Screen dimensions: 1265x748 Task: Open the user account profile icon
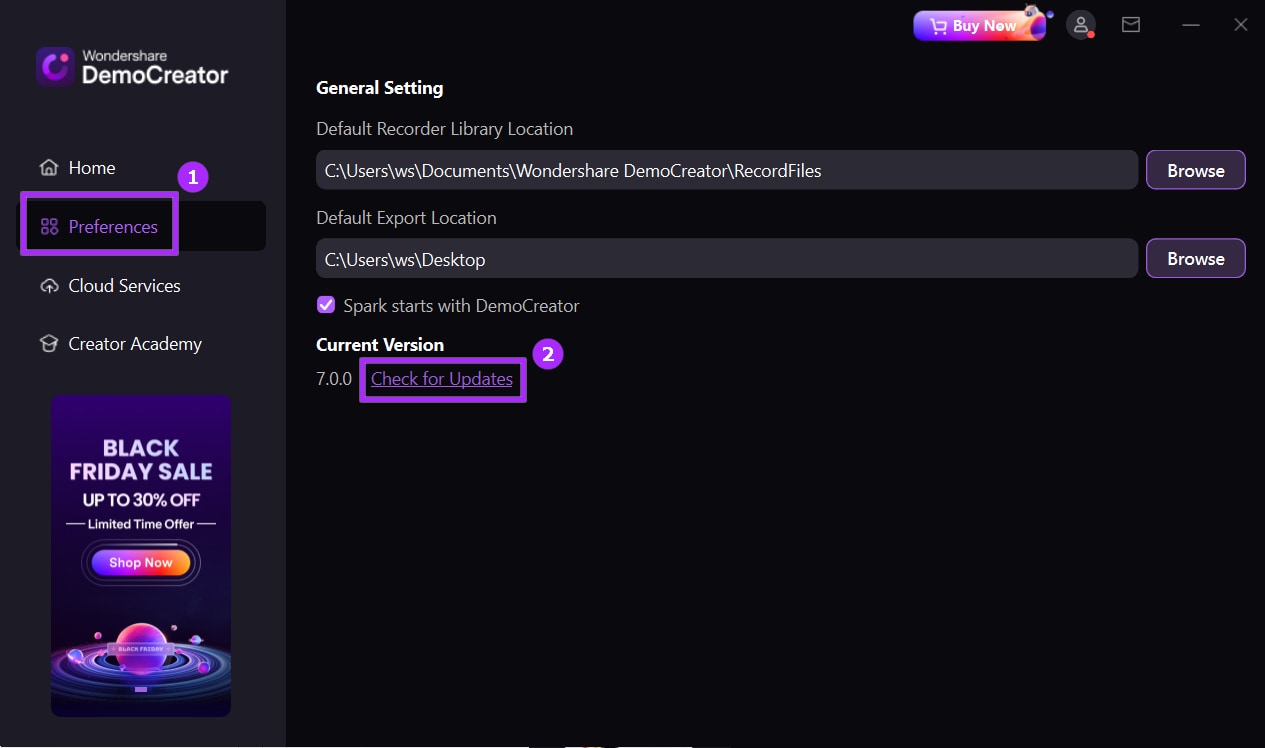[1080, 25]
